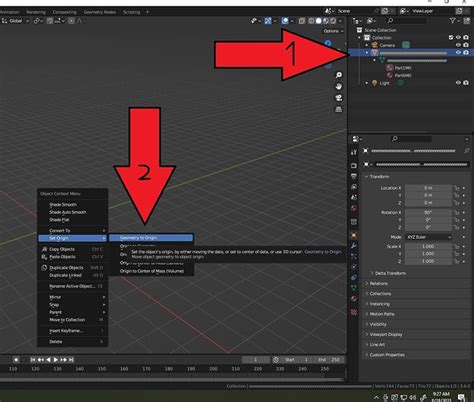This screenshot has height=402, width=474.
Task: Disable Camera in renders via camera icon
Action: coord(466,45)
